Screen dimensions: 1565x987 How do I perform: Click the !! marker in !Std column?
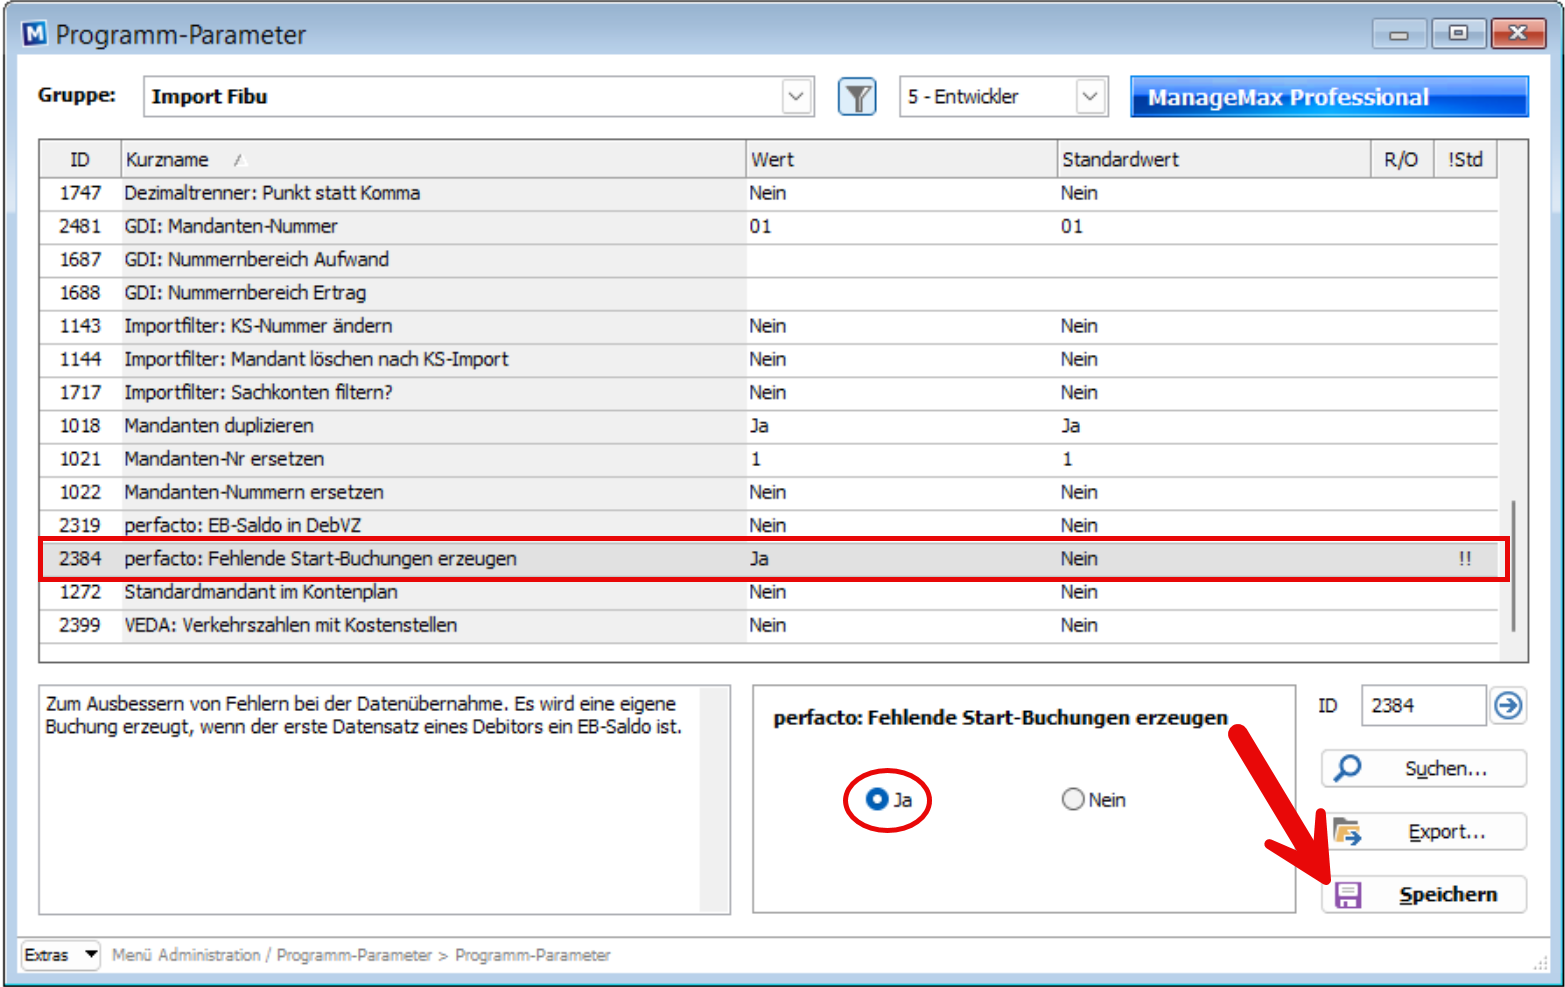point(1465,559)
